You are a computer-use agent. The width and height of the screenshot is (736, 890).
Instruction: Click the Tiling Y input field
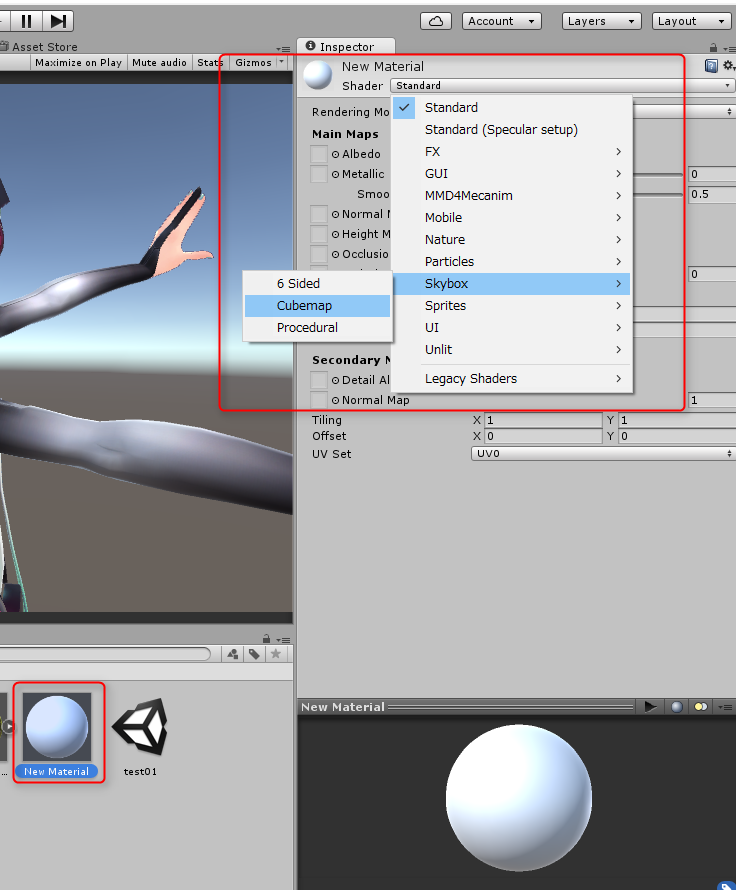point(677,420)
